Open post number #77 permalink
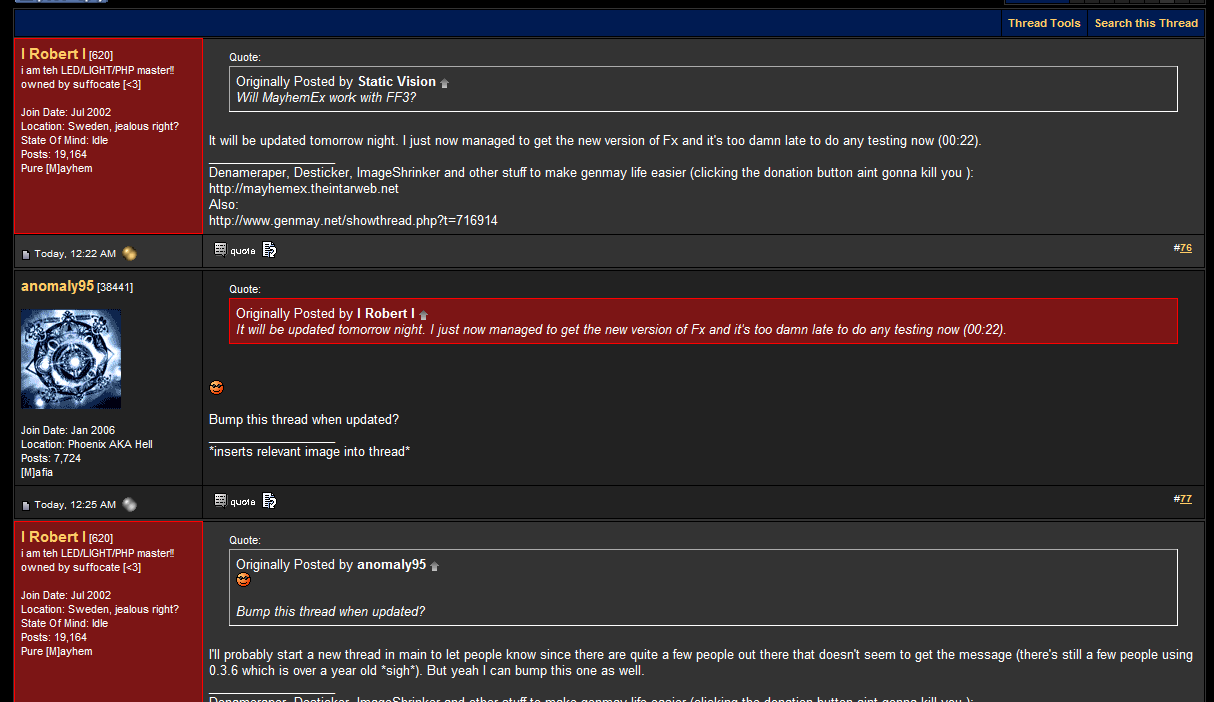Screen dimensions: 1214x702 pos(1185,498)
